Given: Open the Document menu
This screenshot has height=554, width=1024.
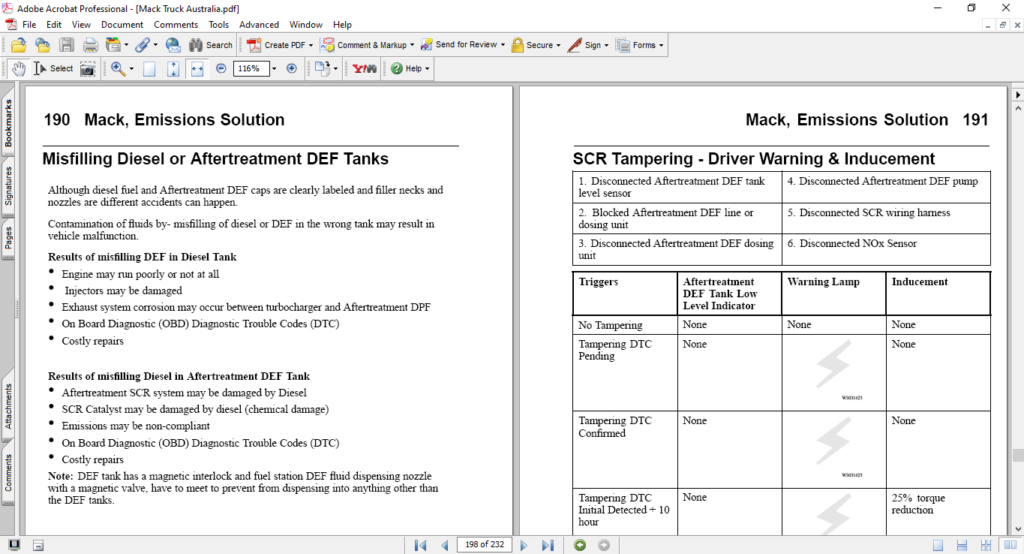Looking at the screenshot, I should 122,24.
